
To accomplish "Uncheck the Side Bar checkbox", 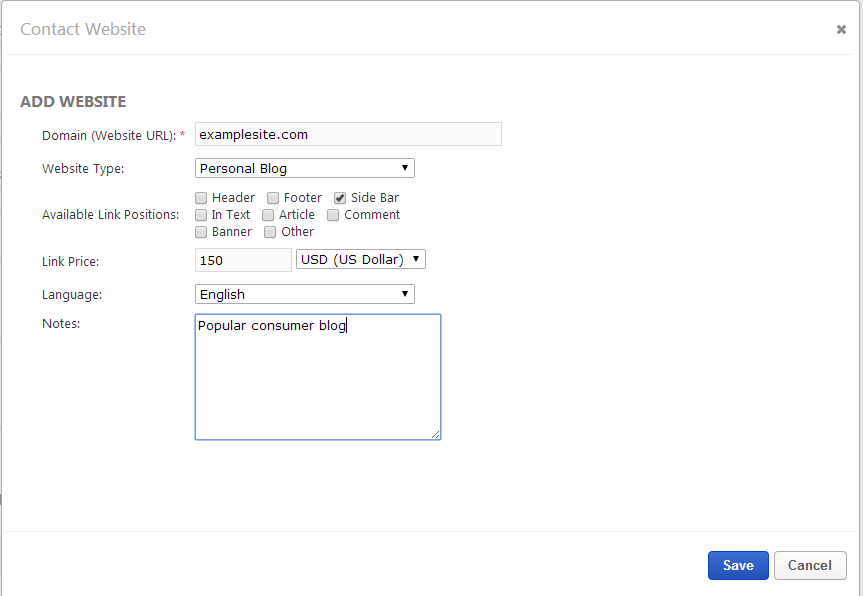I will (340, 198).
